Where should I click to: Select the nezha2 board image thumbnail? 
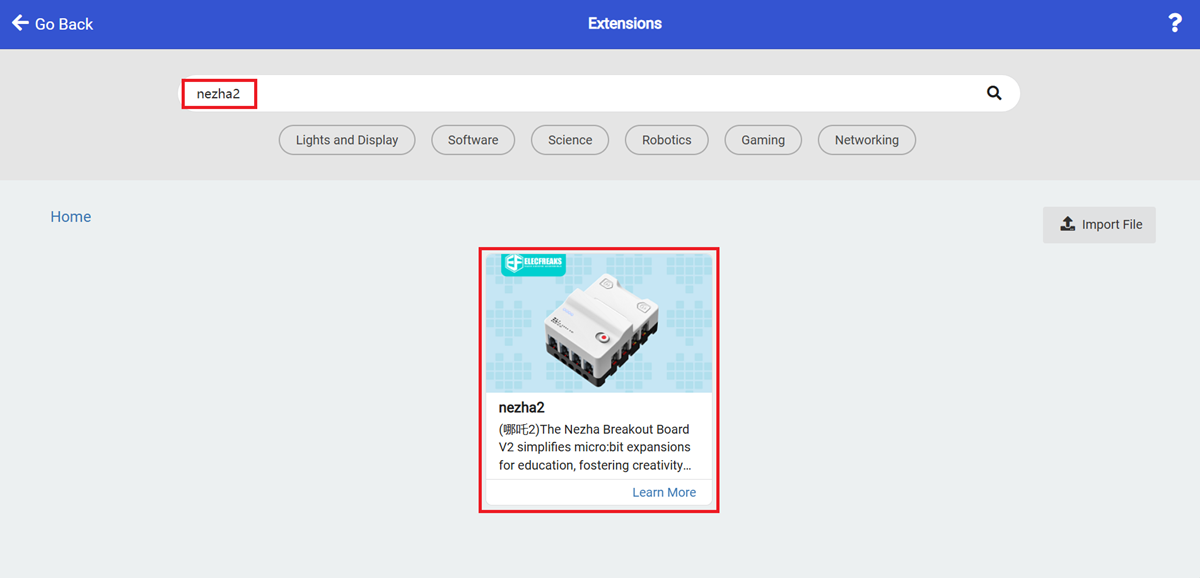[x=599, y=323]
